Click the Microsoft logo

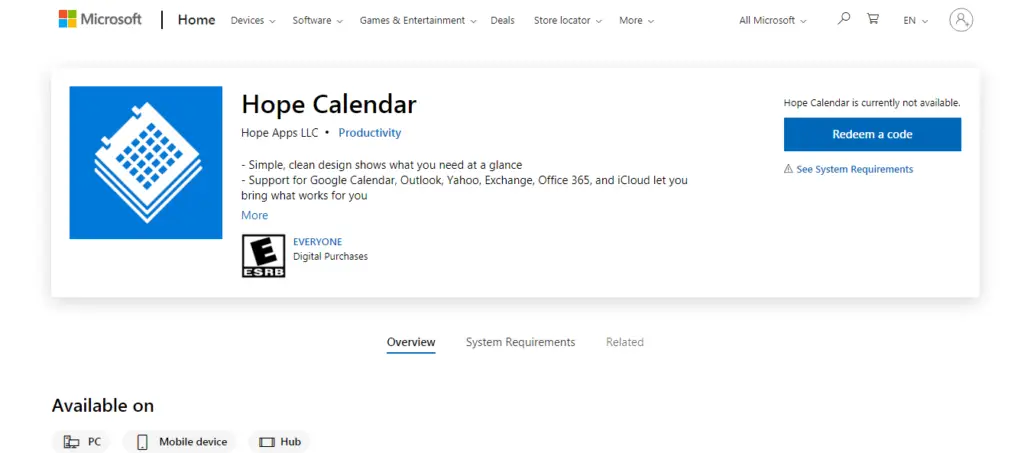(100, 19)
